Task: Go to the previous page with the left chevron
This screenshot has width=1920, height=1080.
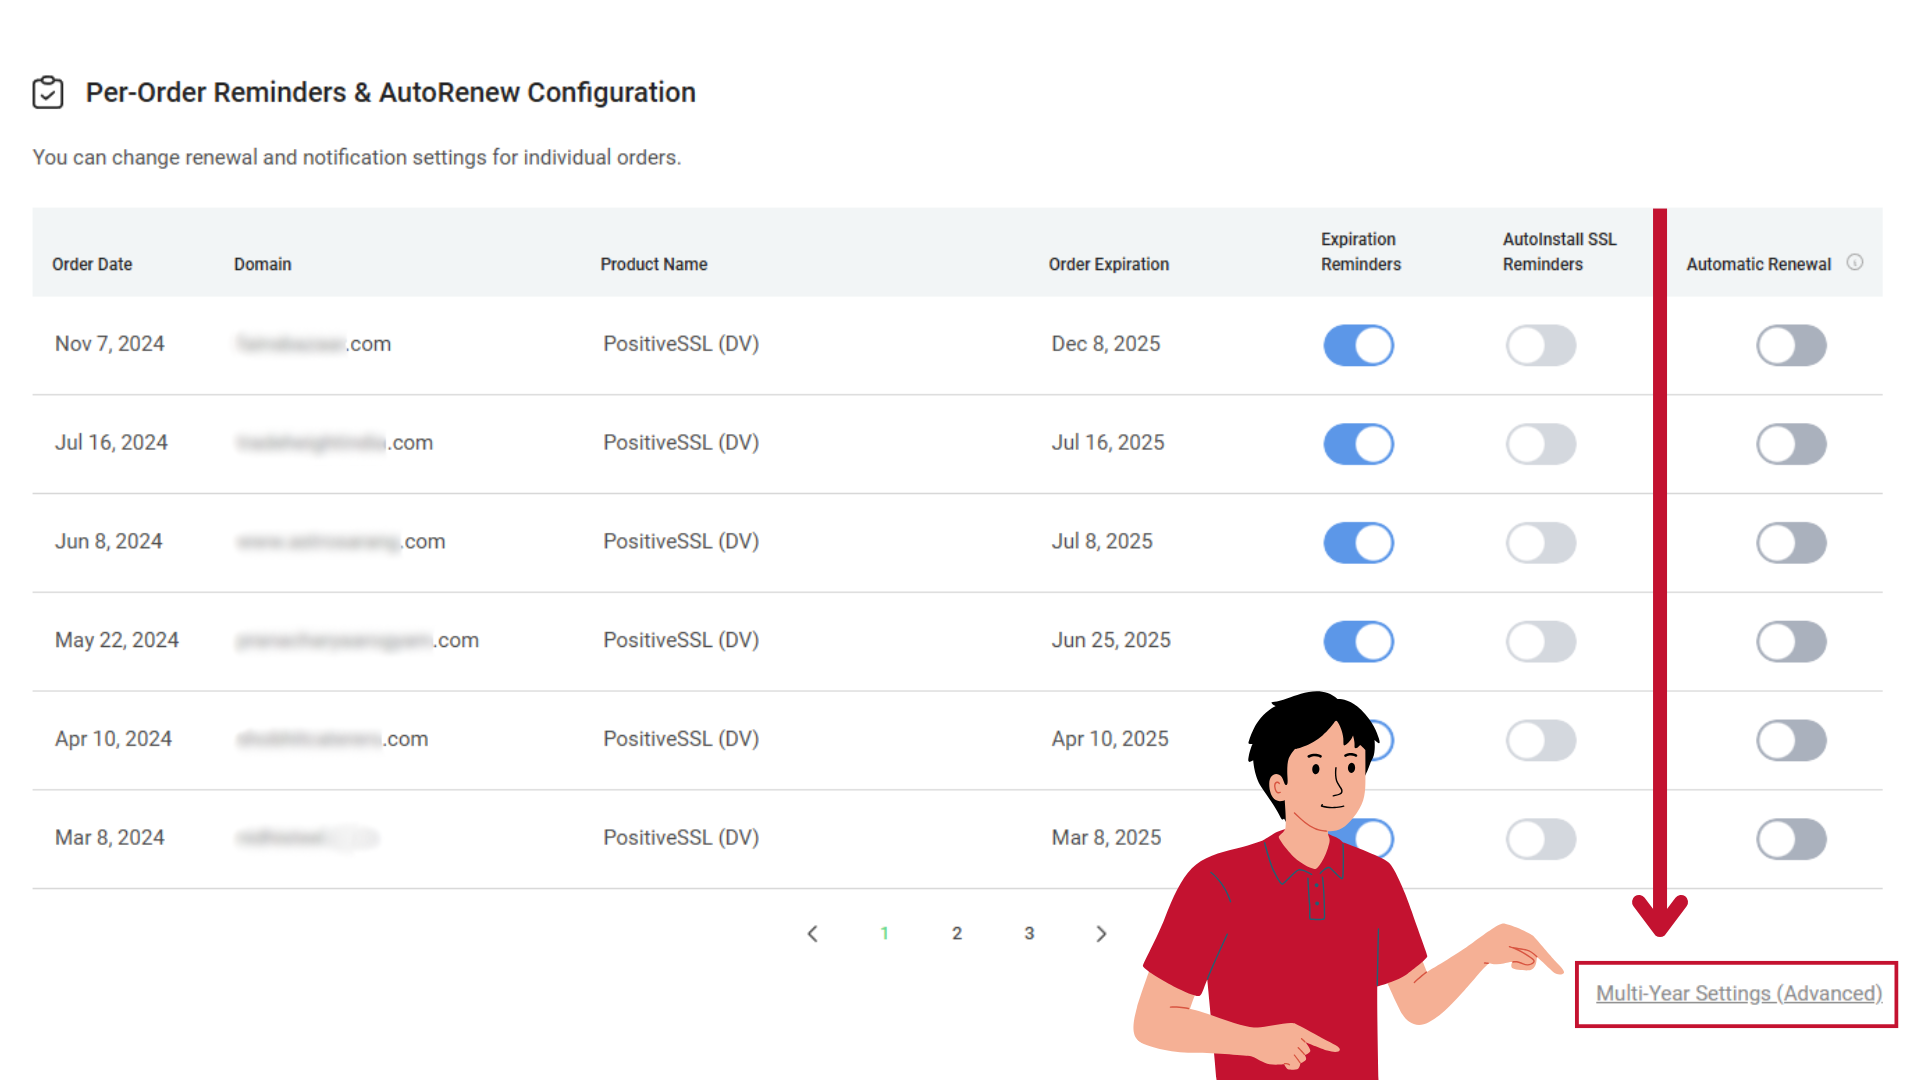Action: (x=812, y=933)
